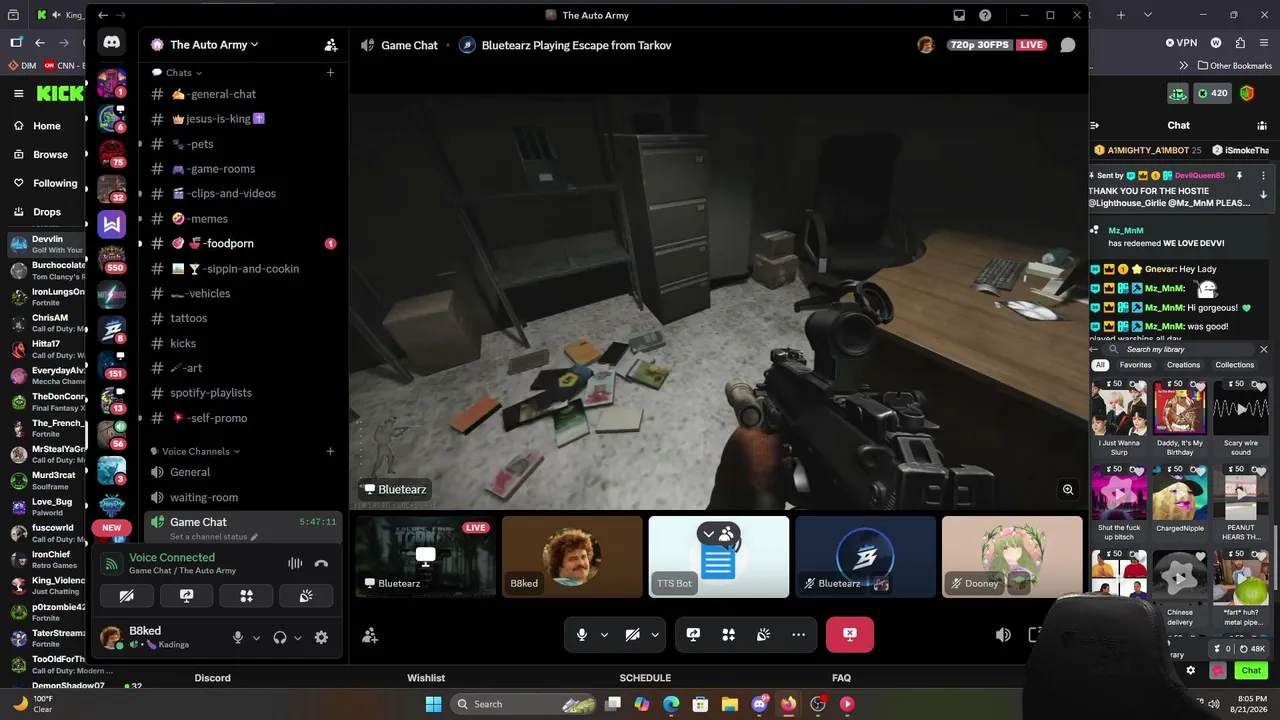Stop watching stream with red button
Screen dimensions: 1280x720
849,634
